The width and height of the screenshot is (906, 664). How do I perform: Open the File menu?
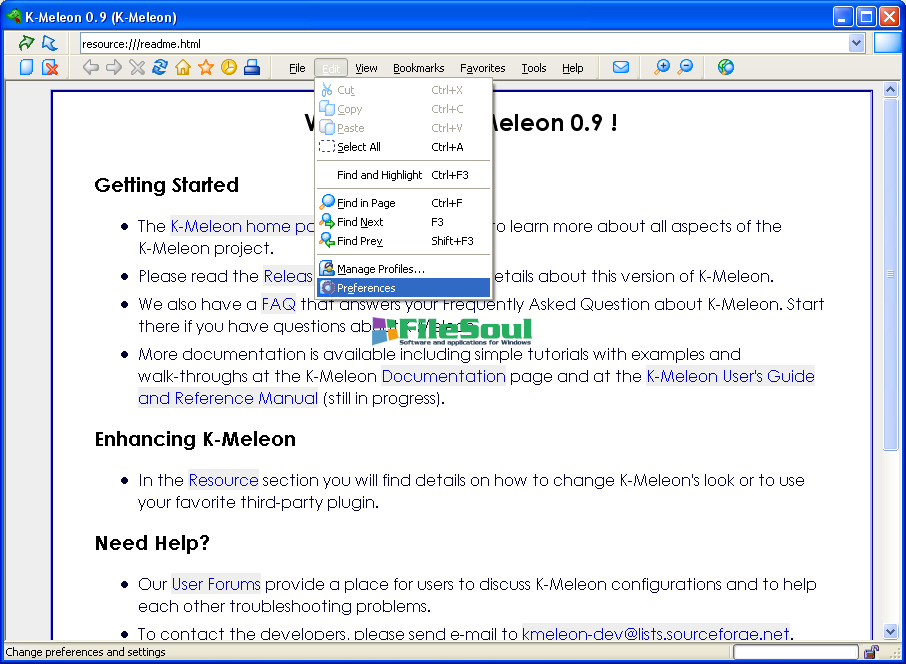tap(297, 68)
